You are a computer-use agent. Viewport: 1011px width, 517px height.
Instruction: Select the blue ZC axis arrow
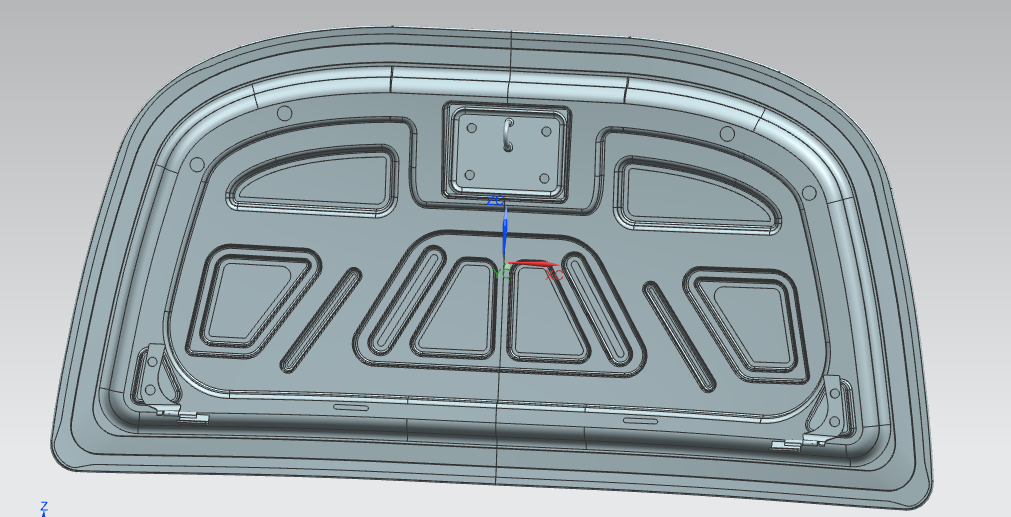[505, 233]
